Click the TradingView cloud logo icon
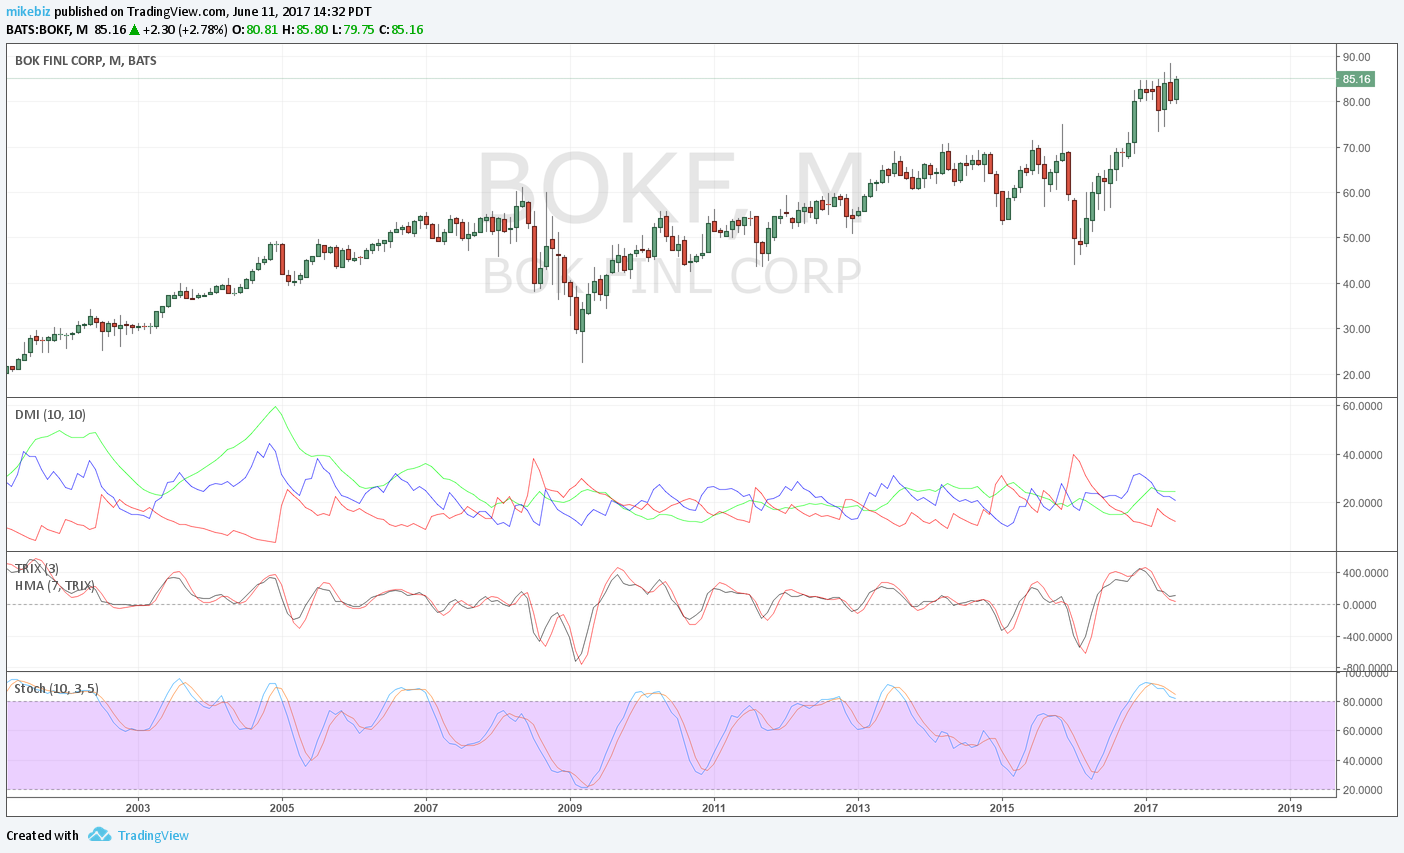The height and width of the screenshot is (853, 1404). [x=99, y=834]
